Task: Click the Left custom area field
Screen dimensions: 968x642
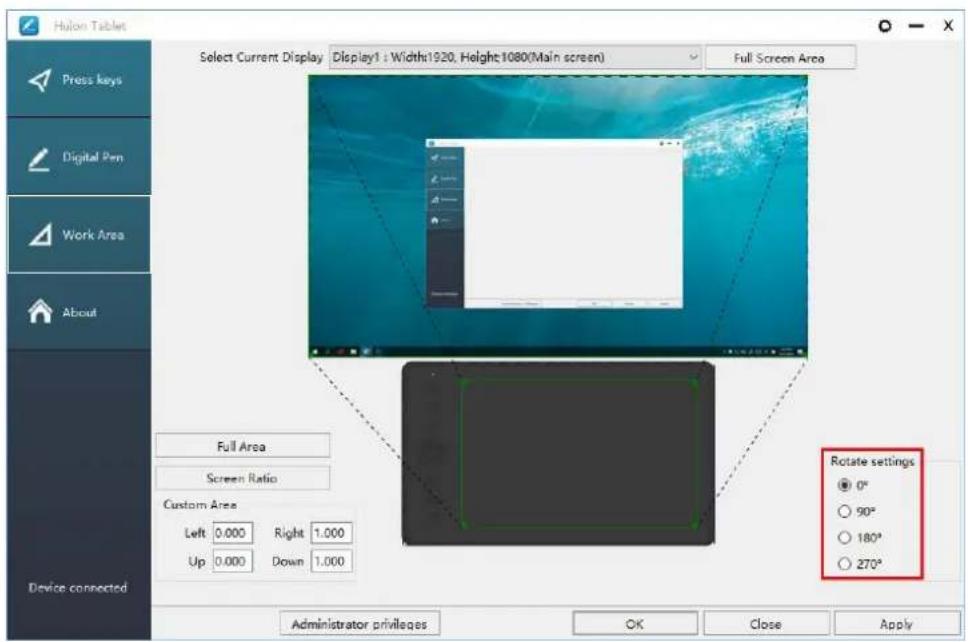Action: pos(232,533)
